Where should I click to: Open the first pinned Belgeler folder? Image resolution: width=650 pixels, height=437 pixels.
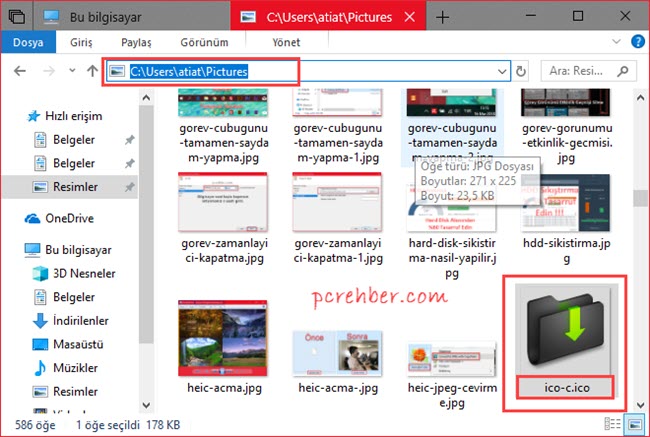[x=74, y=140]
